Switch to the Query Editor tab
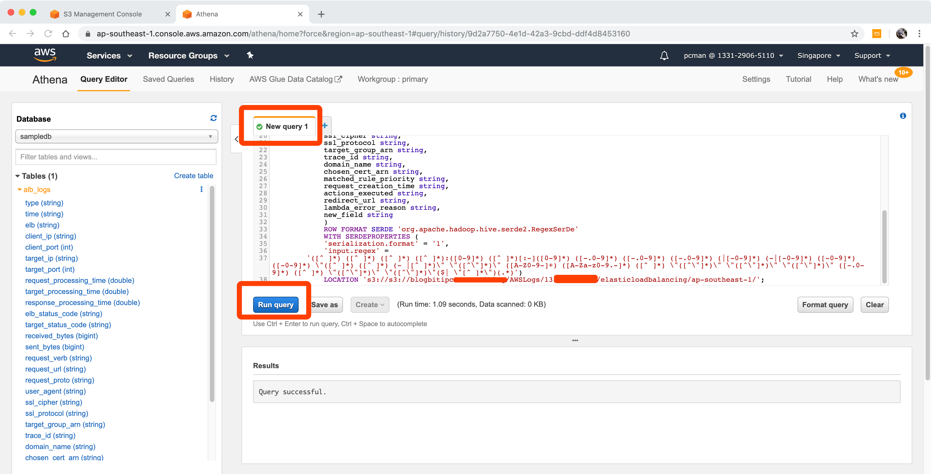Viewport: 931px width, 474px height. [x=104, y=79]
